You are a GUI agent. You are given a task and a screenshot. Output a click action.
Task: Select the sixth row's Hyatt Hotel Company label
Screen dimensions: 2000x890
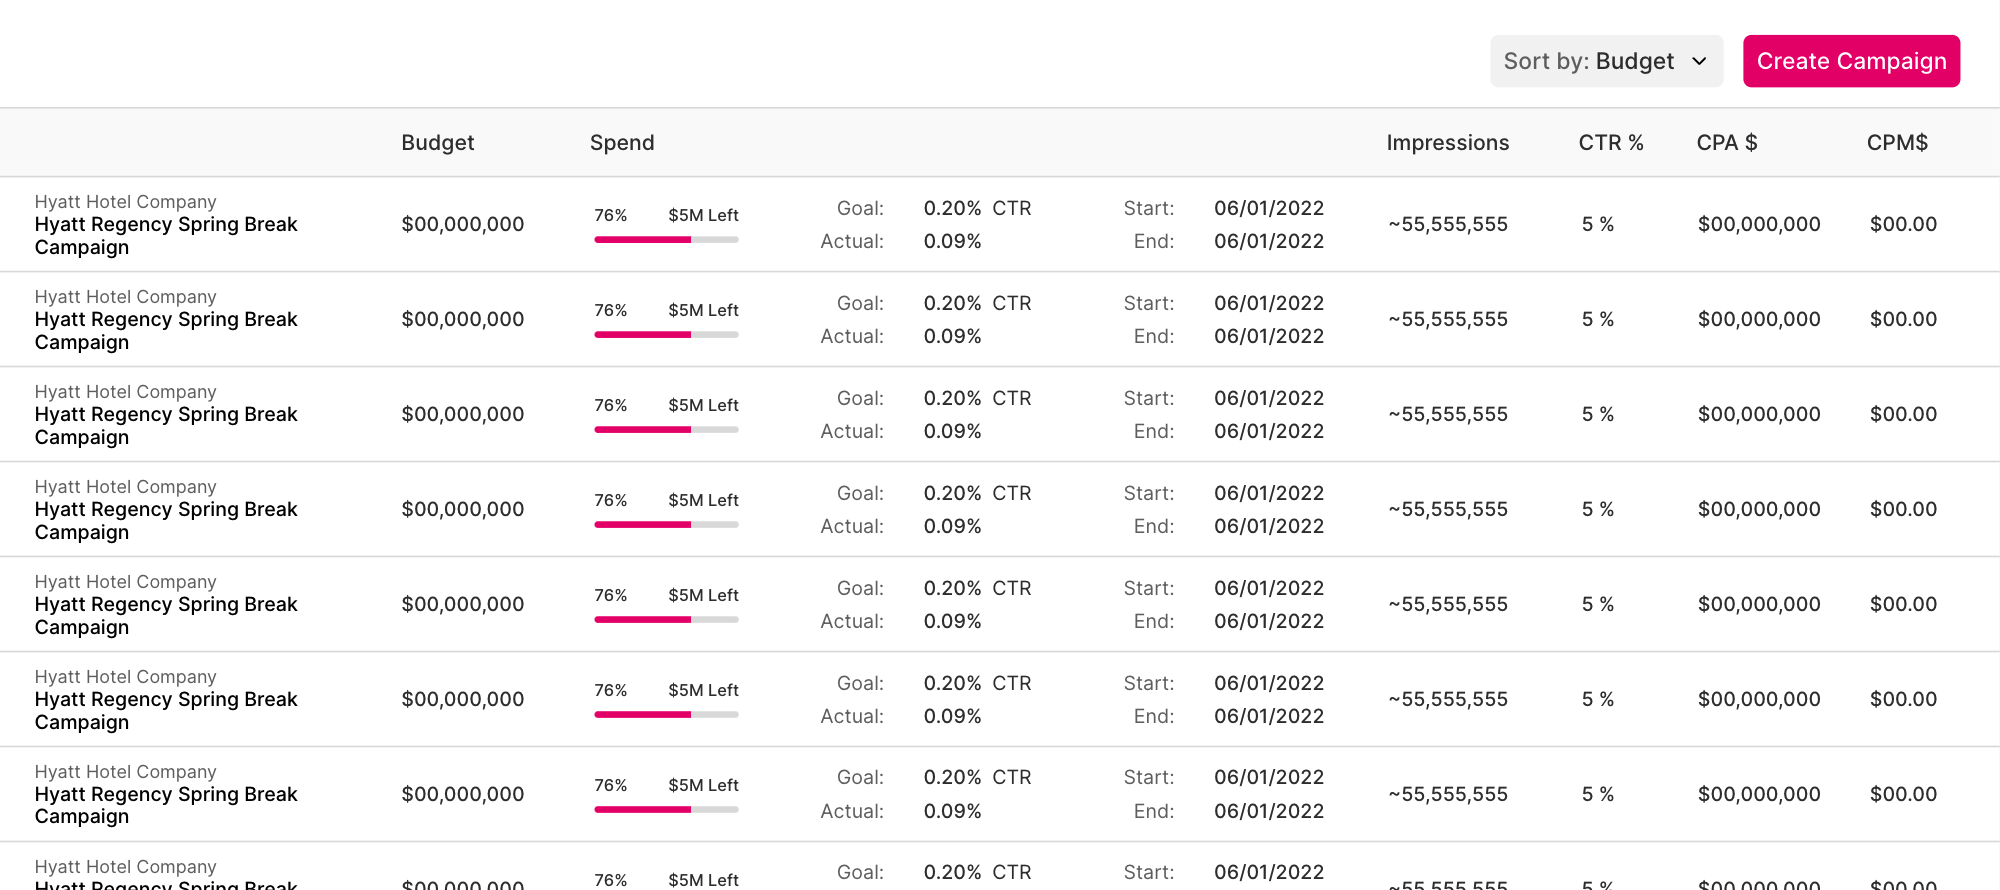click(x=125, y=677)
